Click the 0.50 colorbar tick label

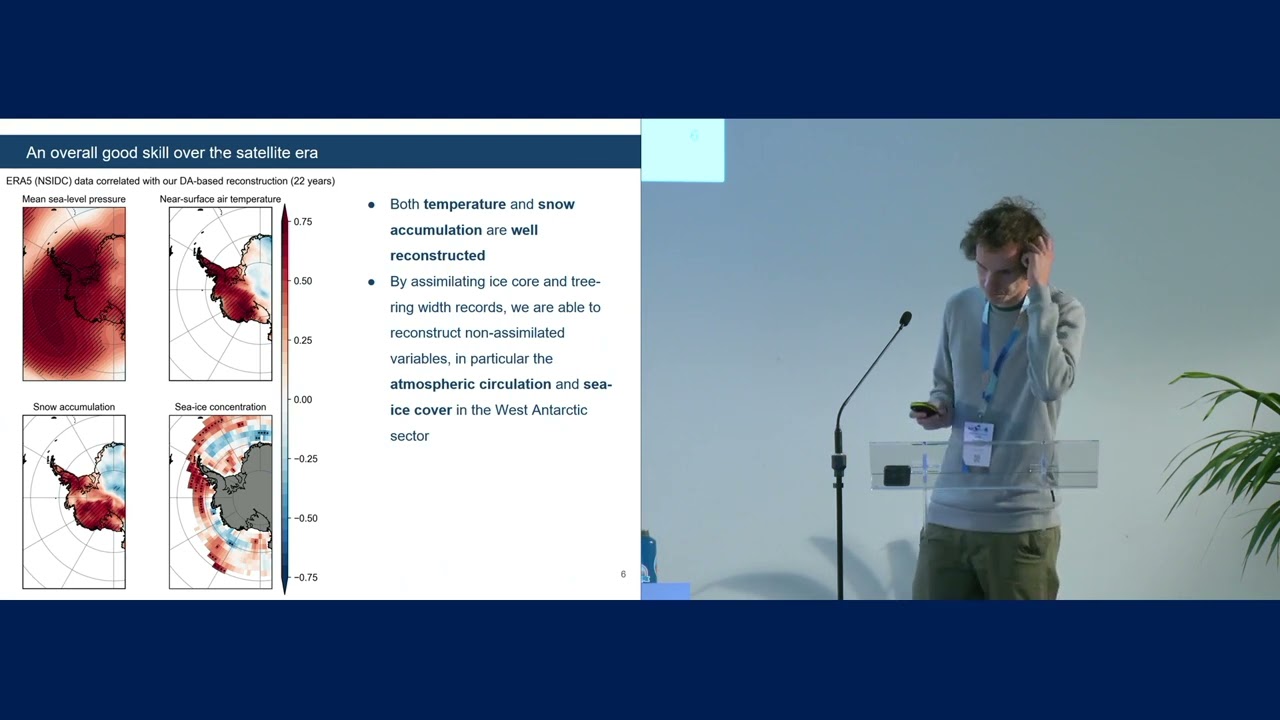(303, 281)
